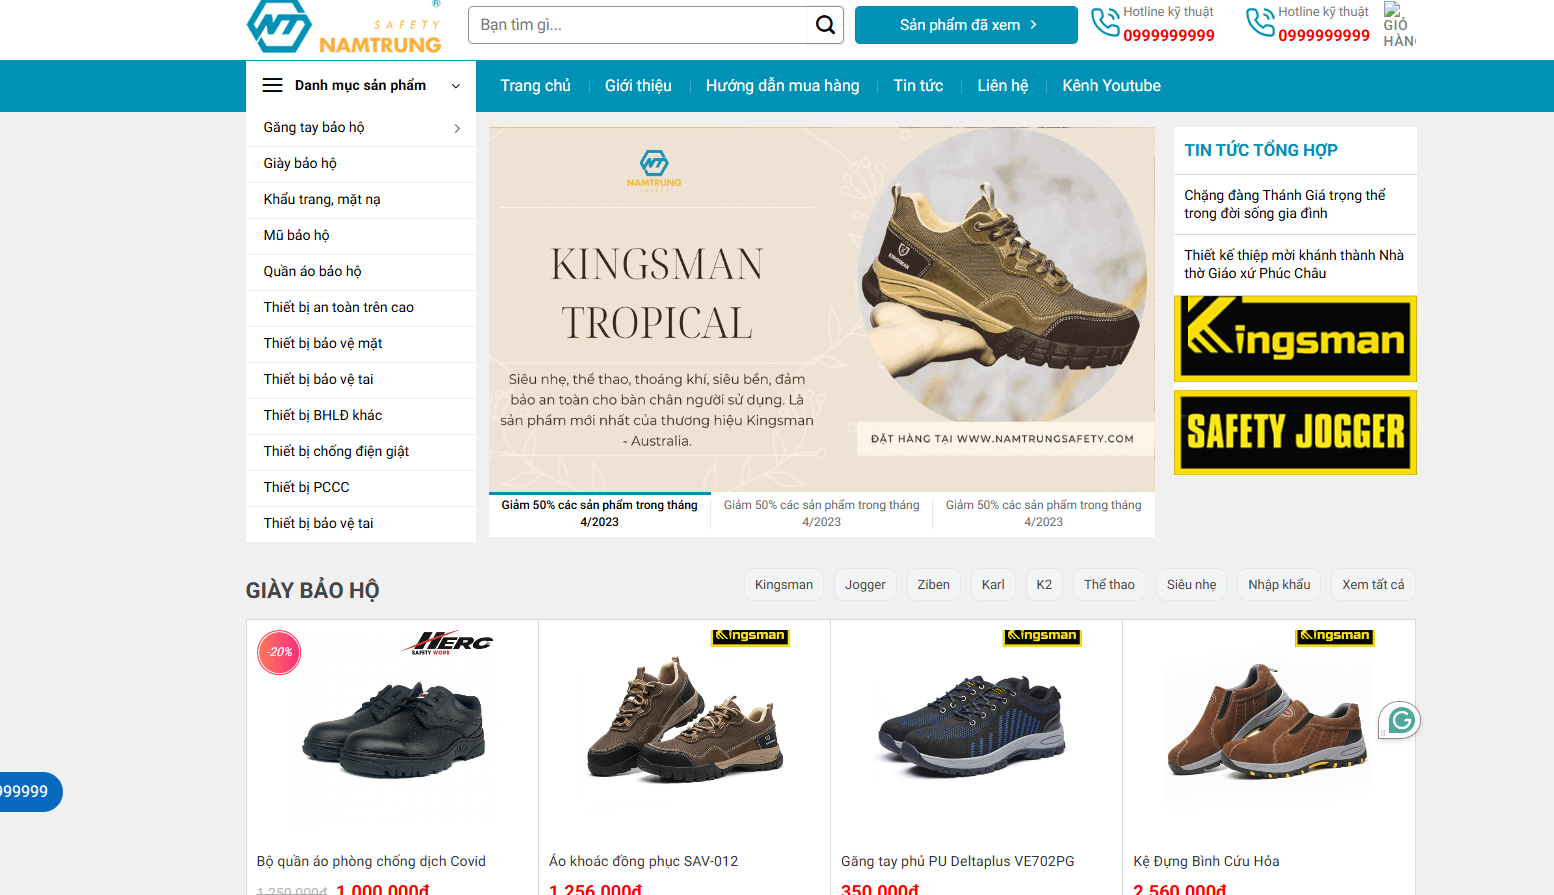The height and width of the screenshot is (895, 1554).
Task: Select the second banner slide tab
Action: (x=821, y=513)
